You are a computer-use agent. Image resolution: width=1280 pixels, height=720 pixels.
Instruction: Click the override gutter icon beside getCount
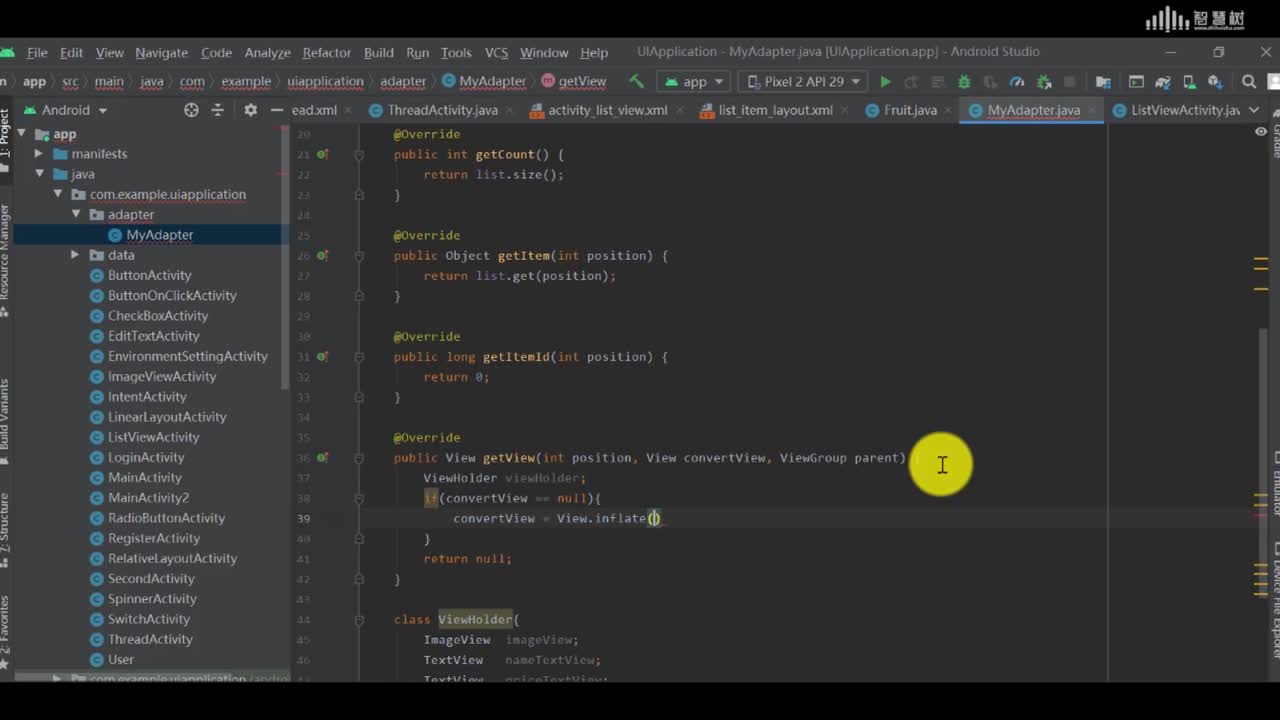pos(323,154)
